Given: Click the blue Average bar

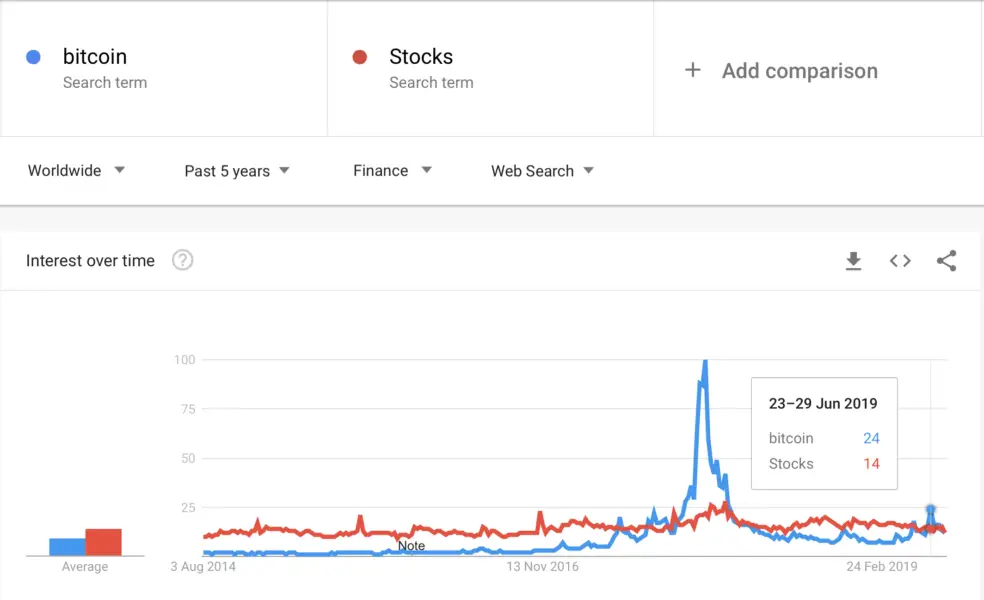Looking at the screenshot, I should click(x=67, y=547).
